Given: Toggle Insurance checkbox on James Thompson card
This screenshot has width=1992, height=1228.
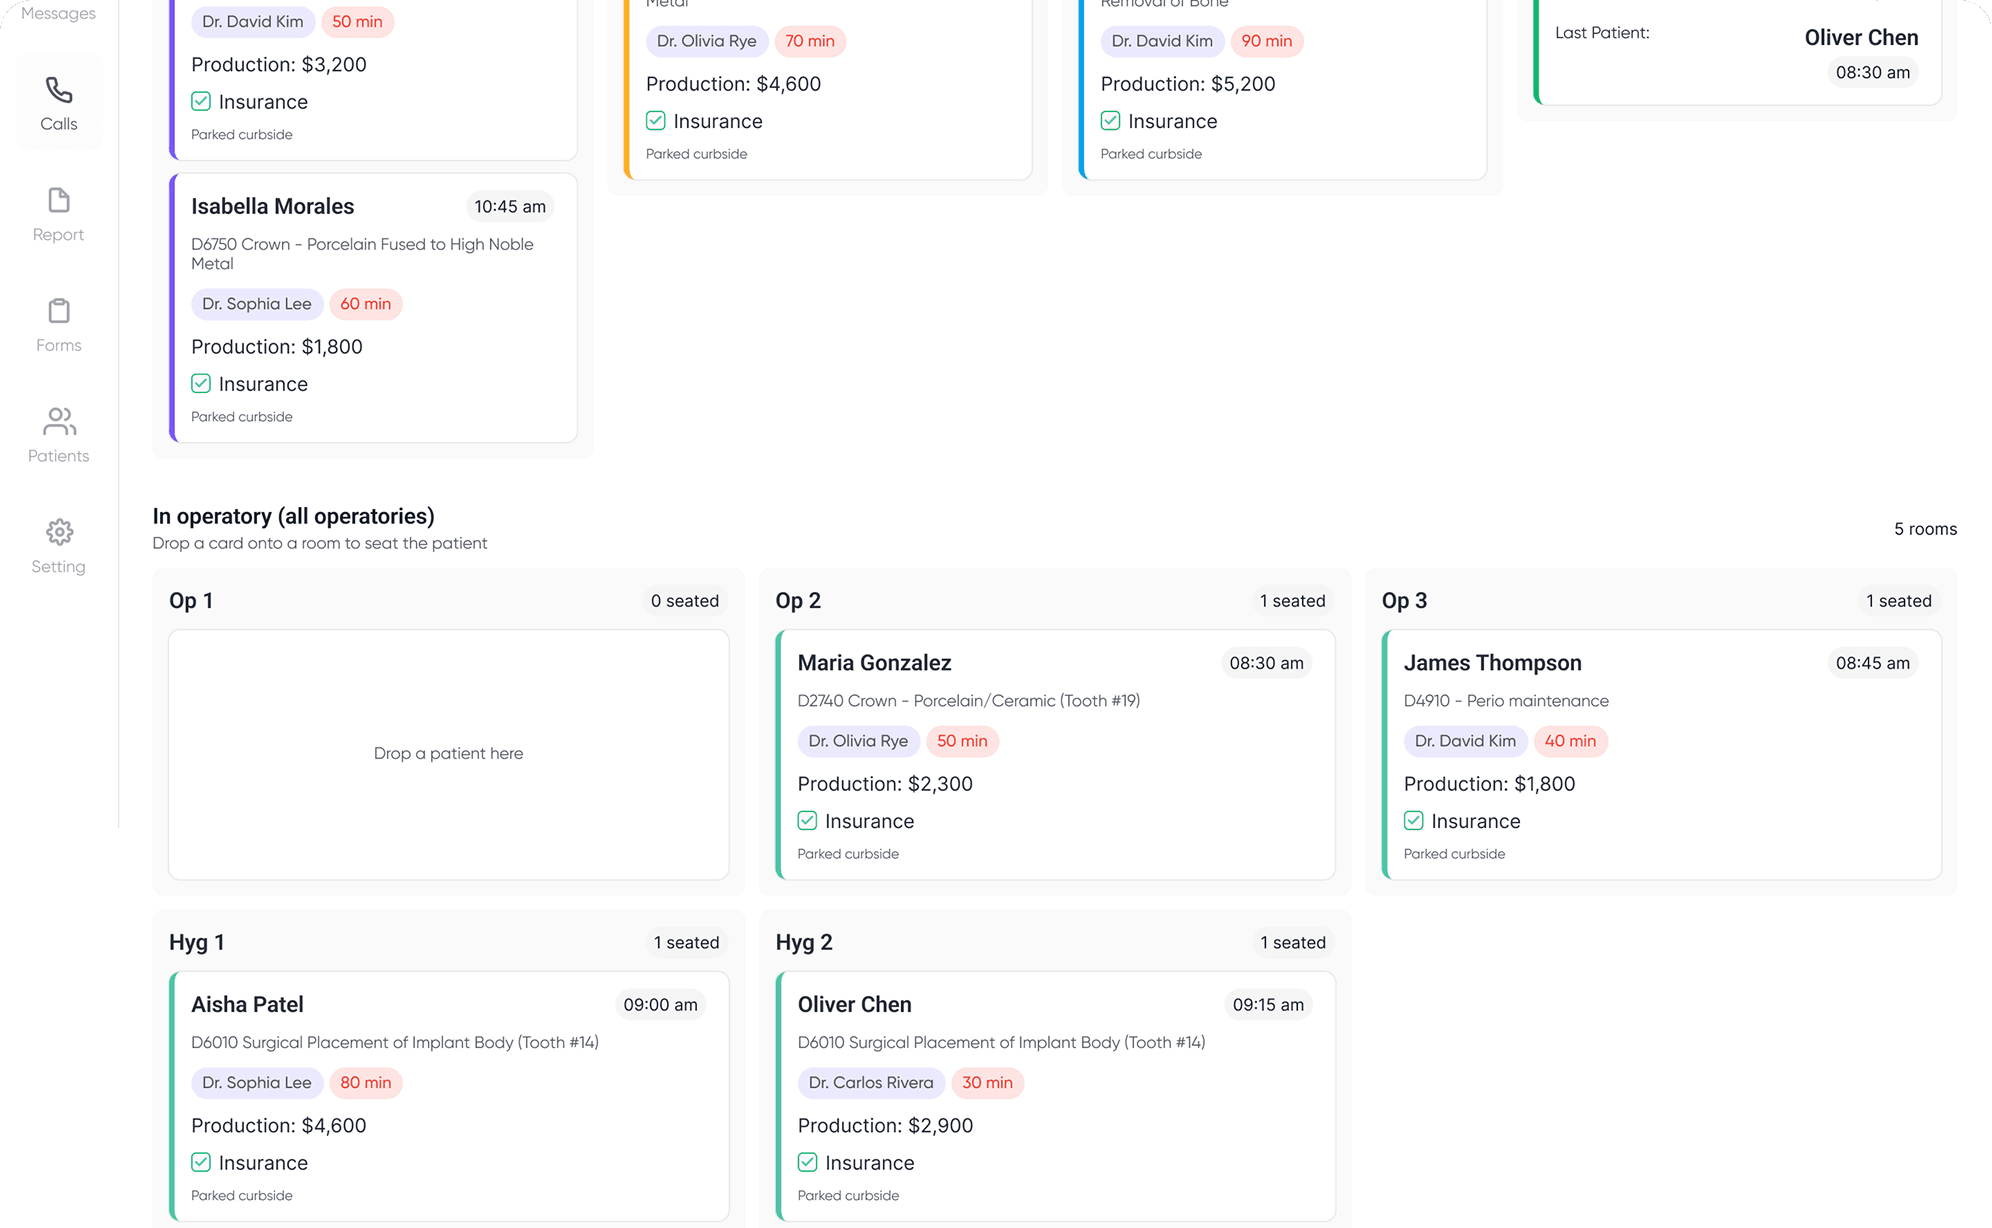Looking at the screenshot, I should [x=1413, y=821].
